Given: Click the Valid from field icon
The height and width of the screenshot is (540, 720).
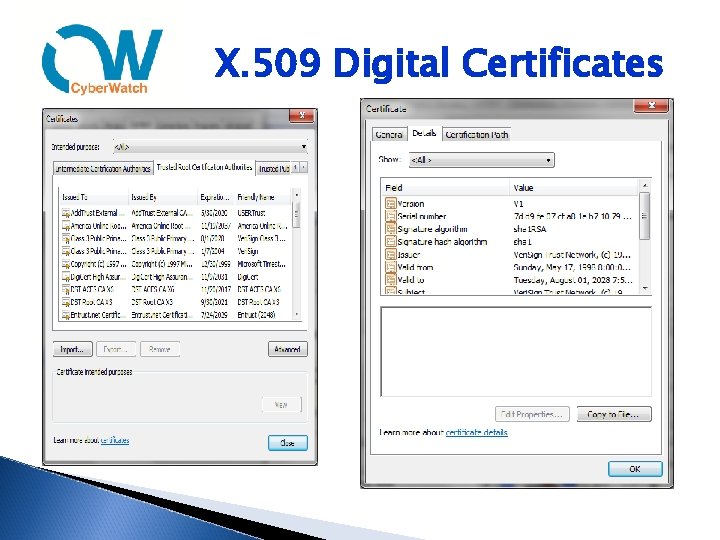Looking at the screenshot, I should pyautogui.click(x=390, y=267).
